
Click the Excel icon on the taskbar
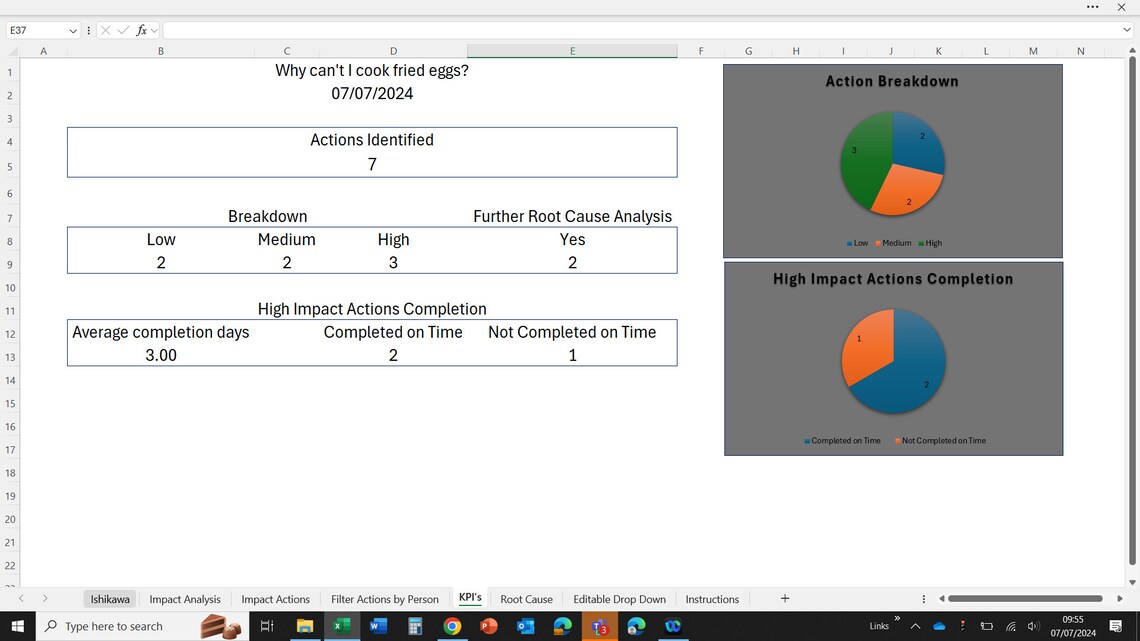342,627
